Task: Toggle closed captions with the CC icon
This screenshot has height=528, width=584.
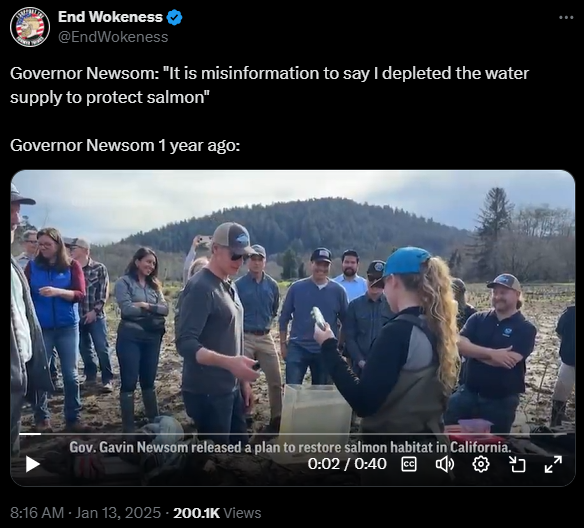Action: click(x=409, y=464)
